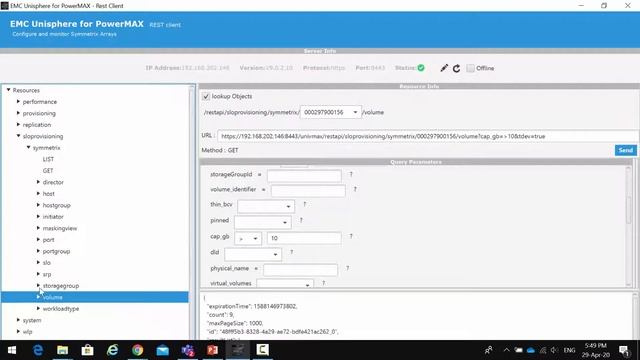This screenshot has height=360, width=640.
Task: Expand the performance tree node
Action: pyautogui.click(x=18, y=101)
